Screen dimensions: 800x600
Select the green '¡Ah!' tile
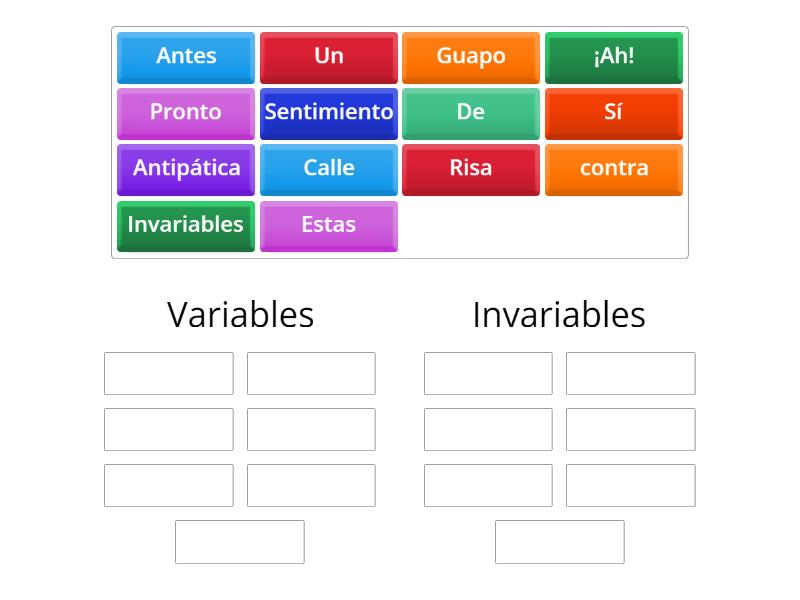pyautogui.click(x=614, y=57)
